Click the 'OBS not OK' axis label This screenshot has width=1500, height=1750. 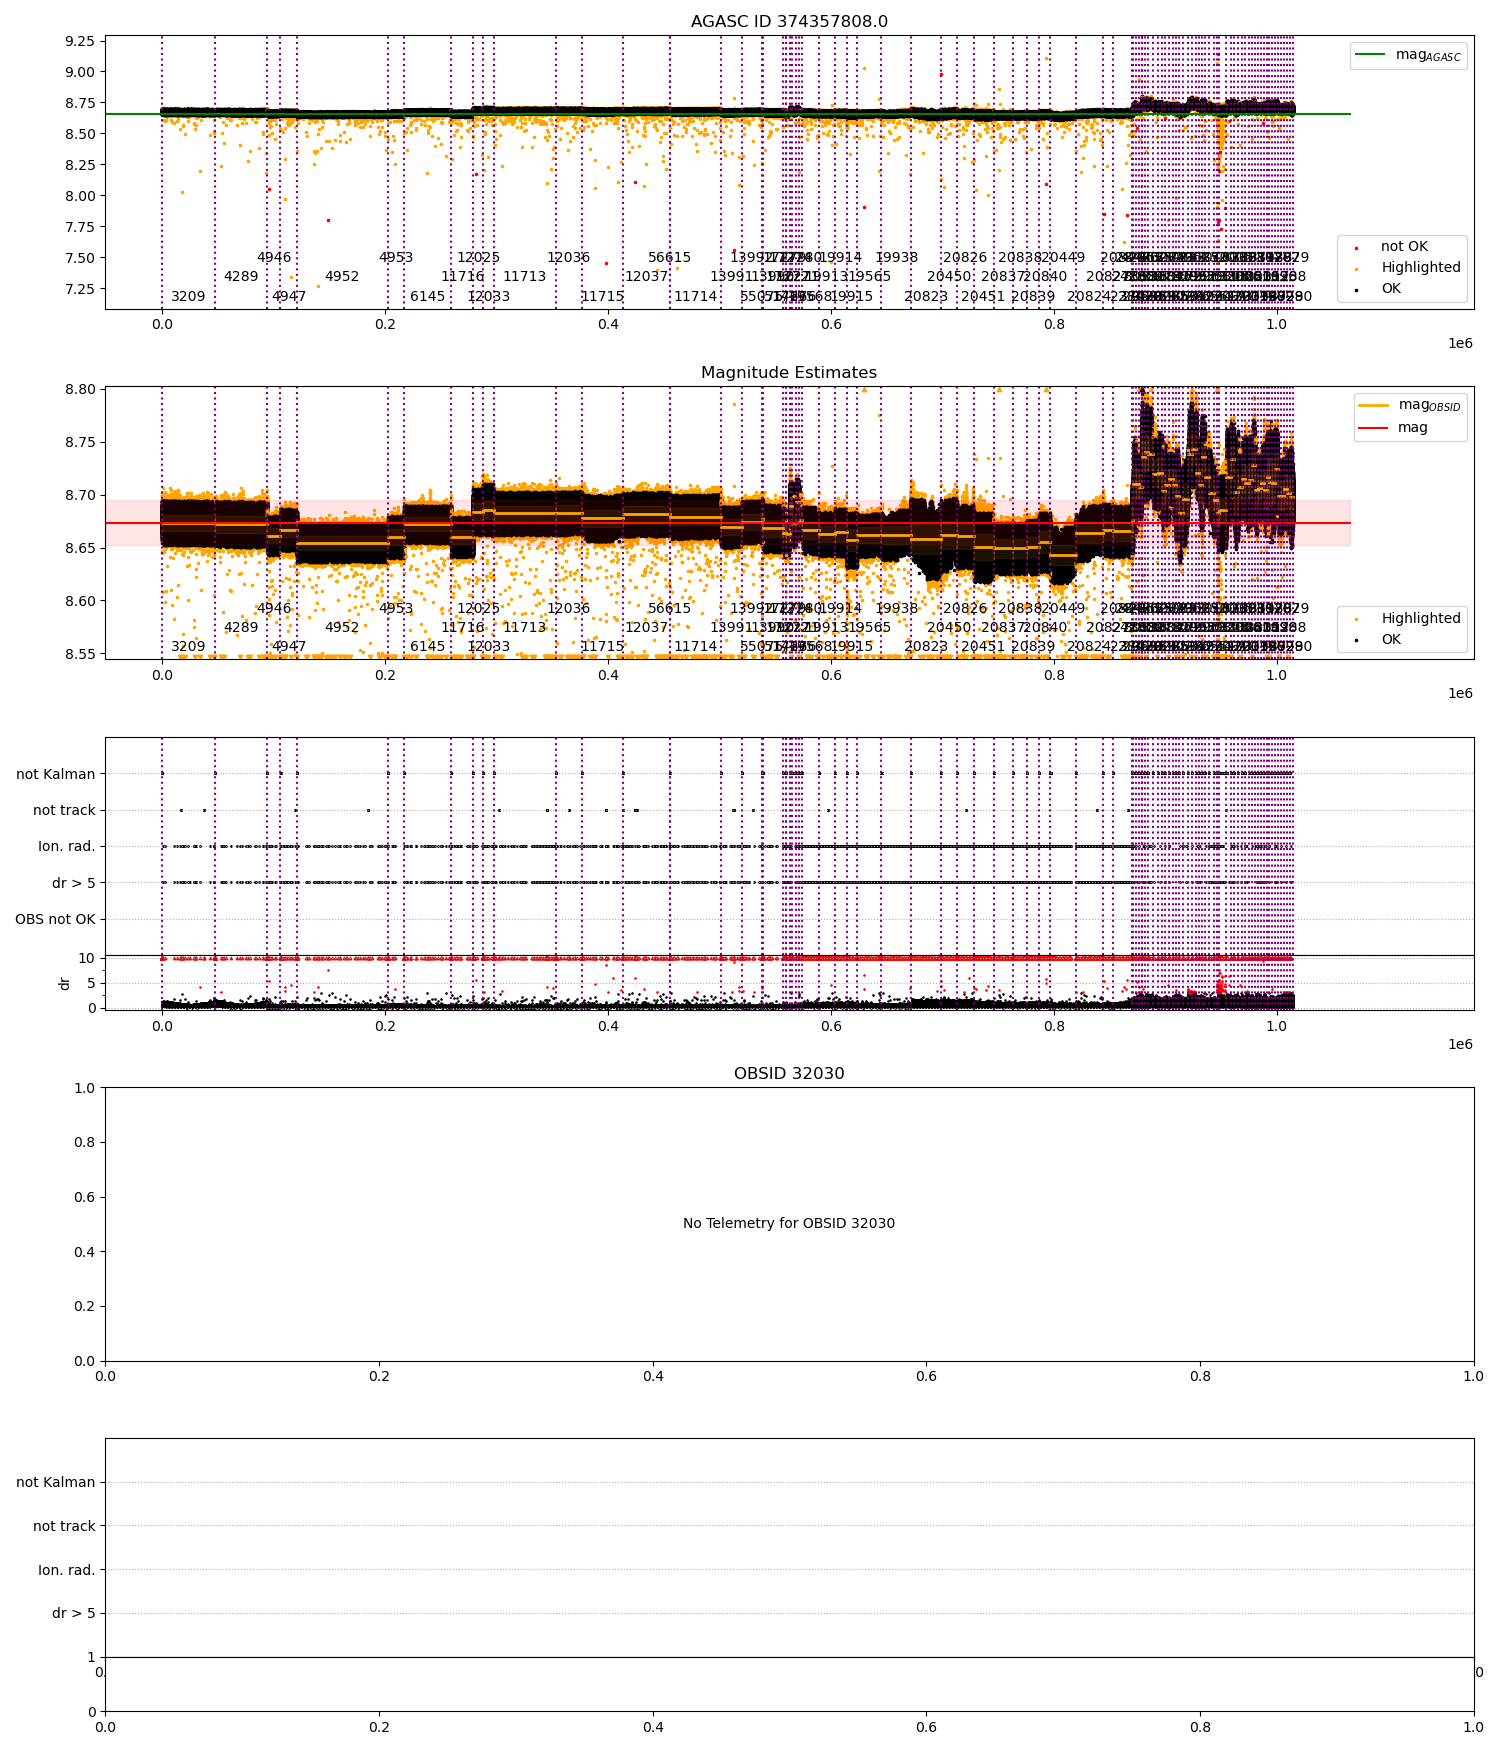pyautogui.click(x=55, y=920)
